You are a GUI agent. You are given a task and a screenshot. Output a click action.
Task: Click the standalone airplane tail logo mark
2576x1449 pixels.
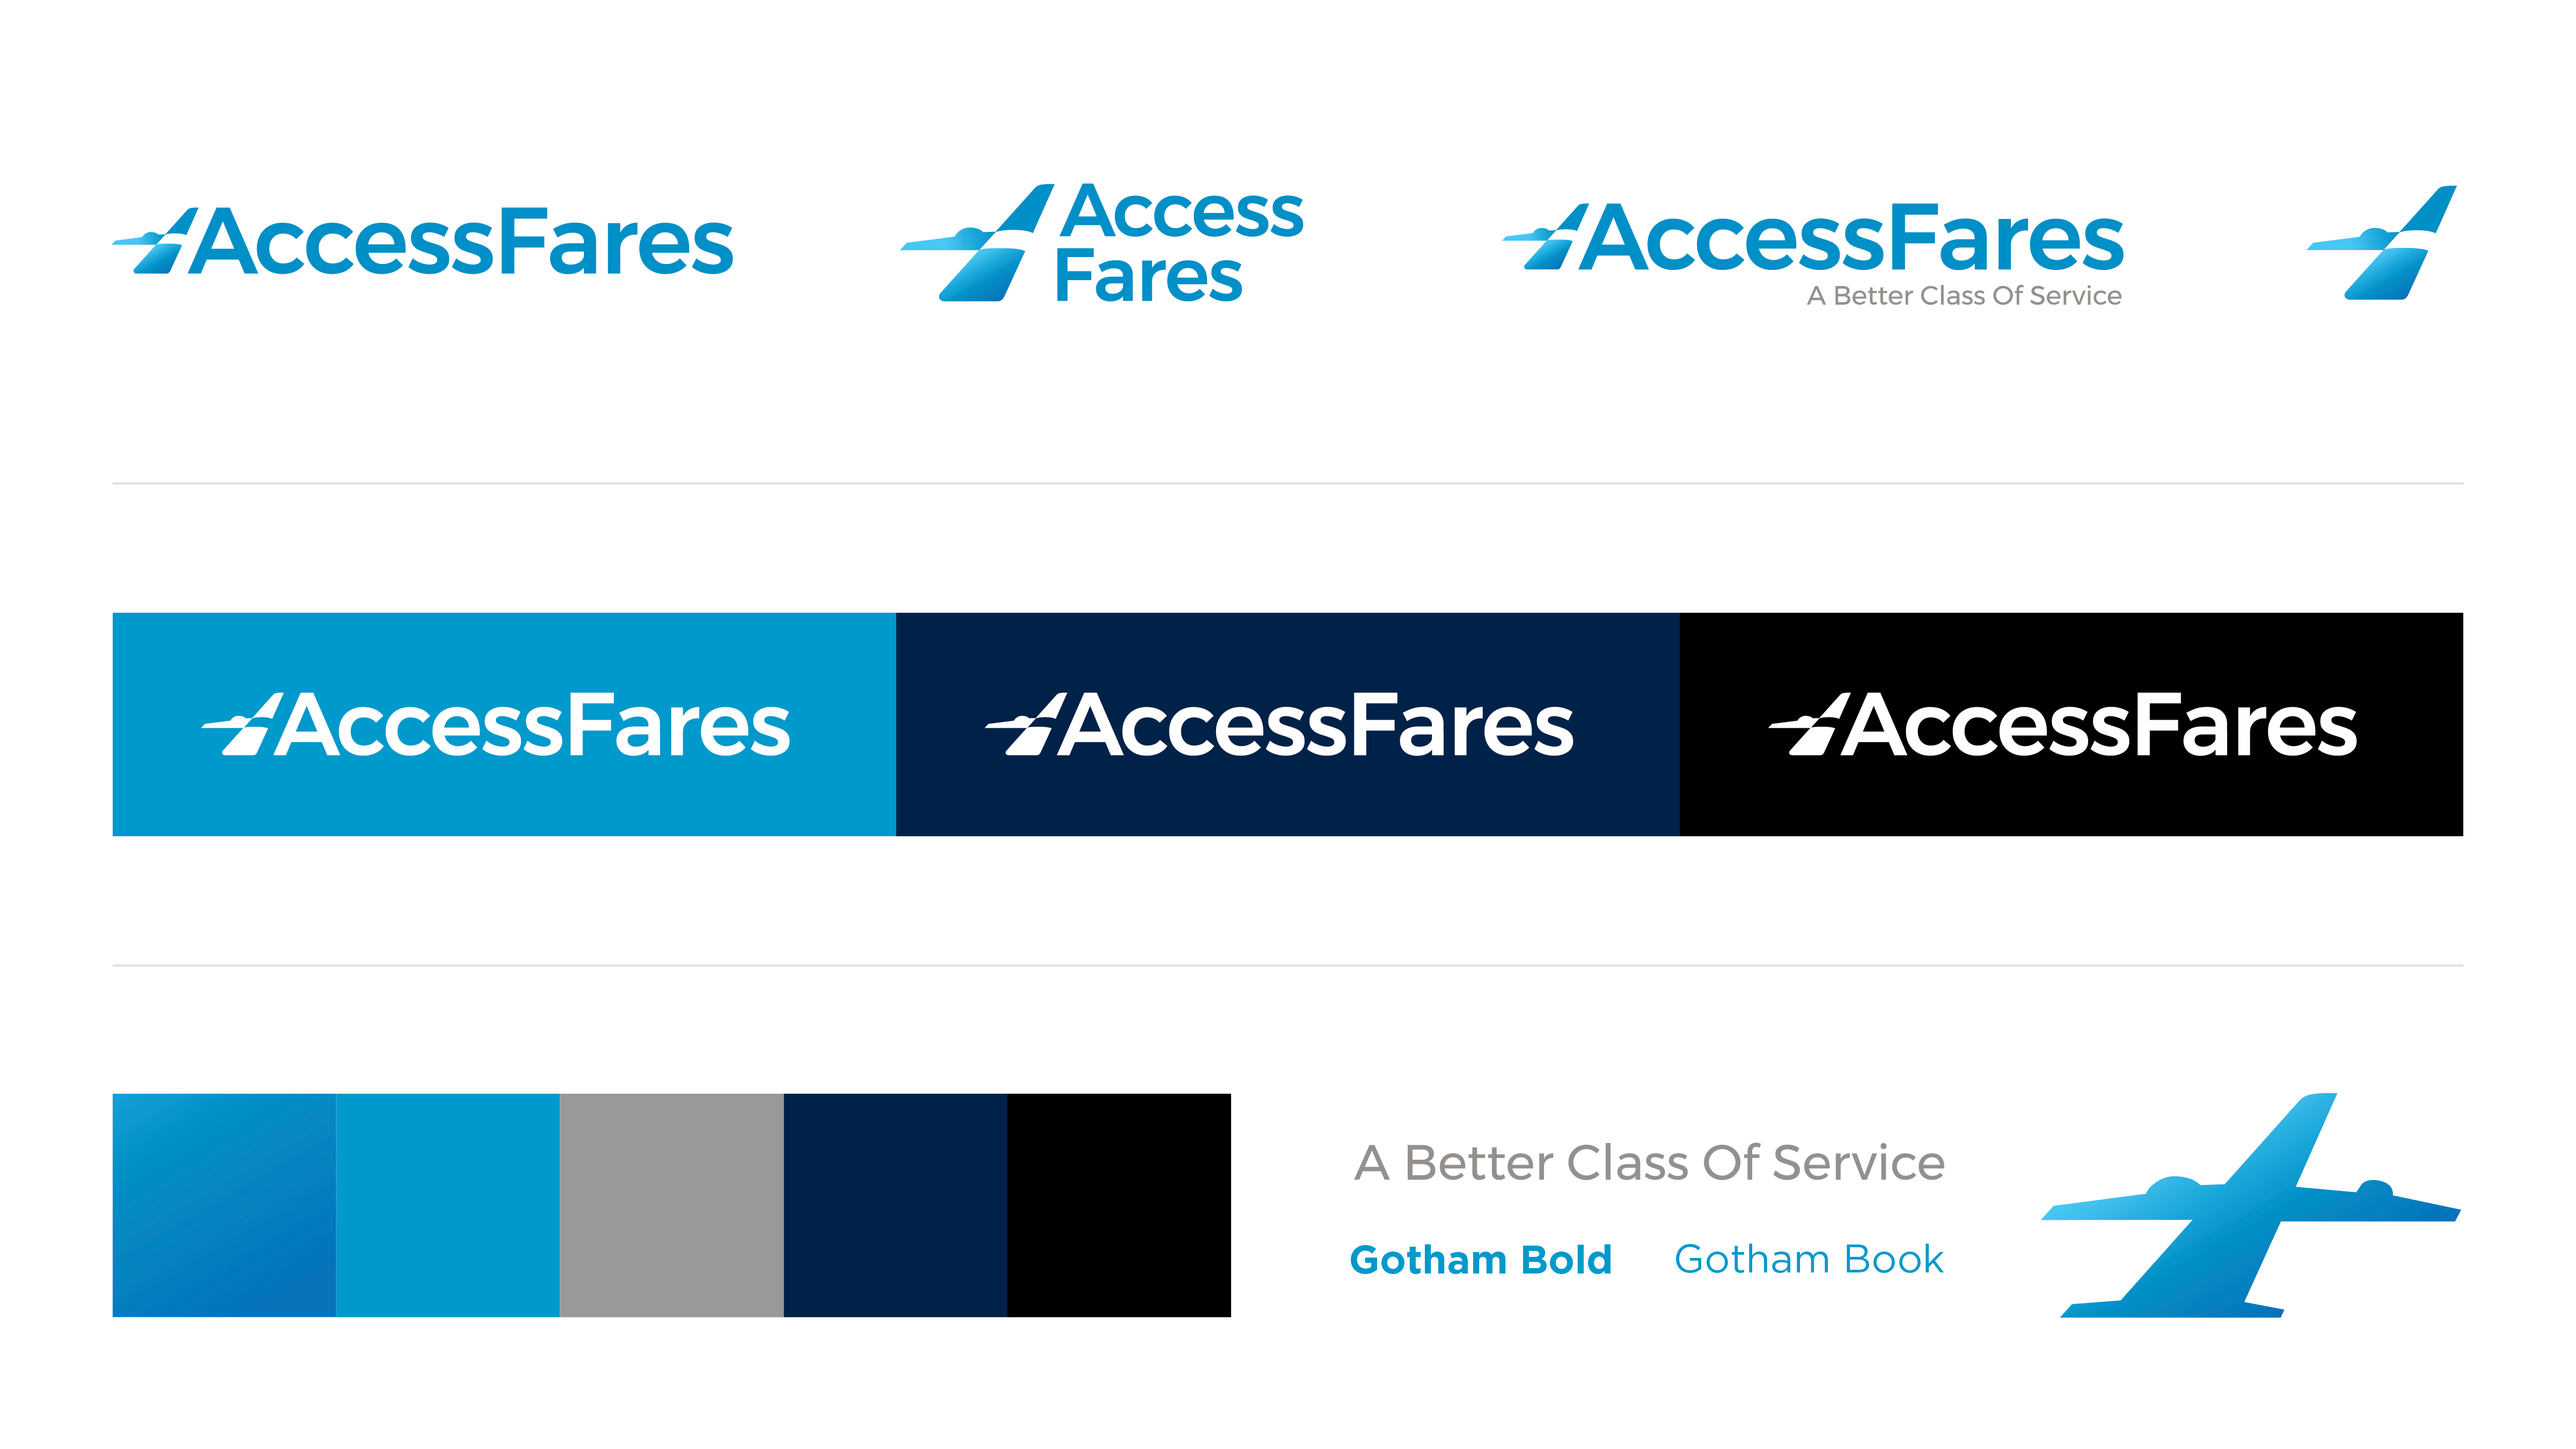(2382, 242)
